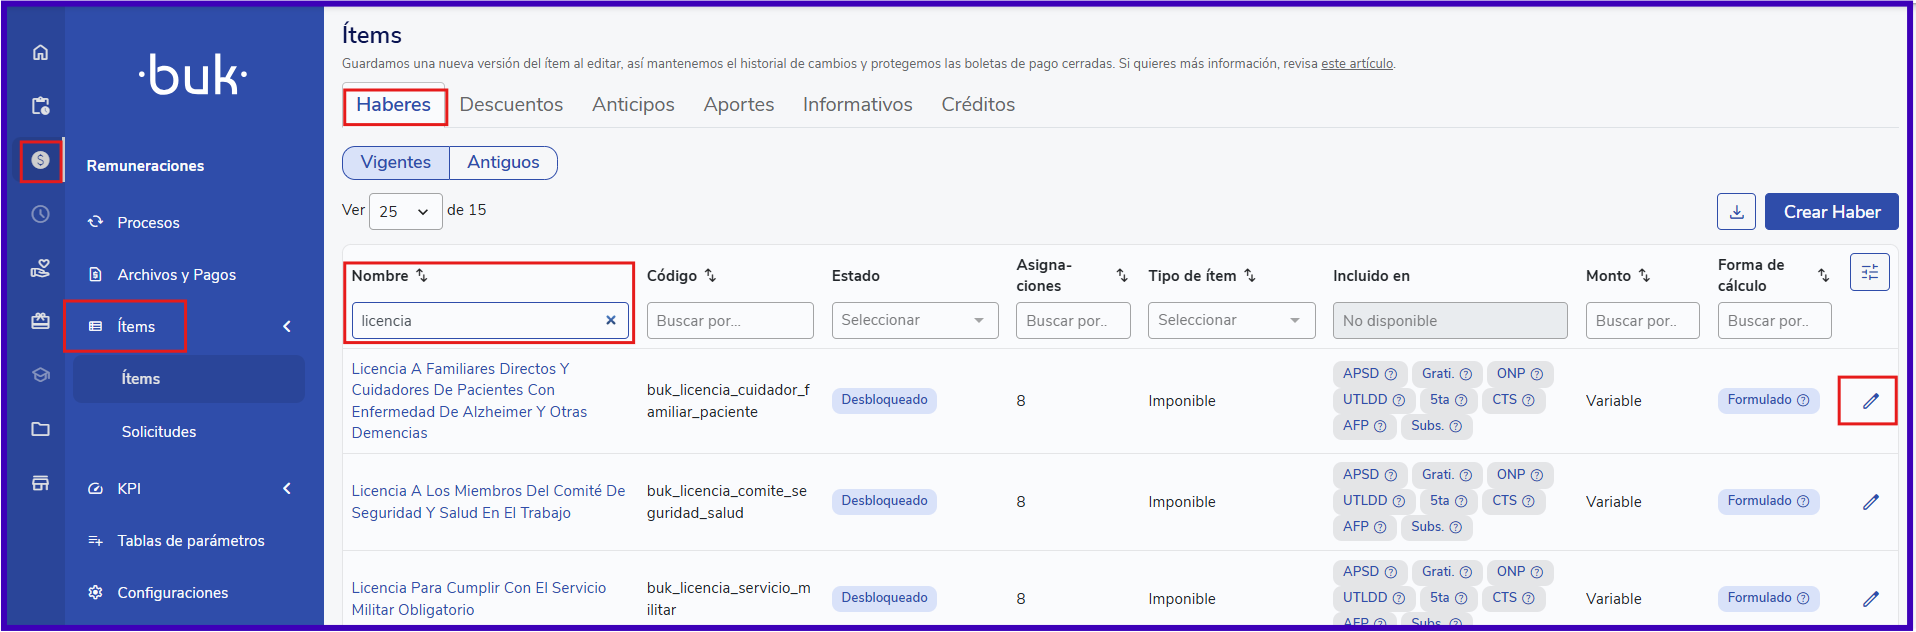This screenshot has height=632, width=1916.
Task: Select the Vigentes view toggle
Action: pos(396,163)
